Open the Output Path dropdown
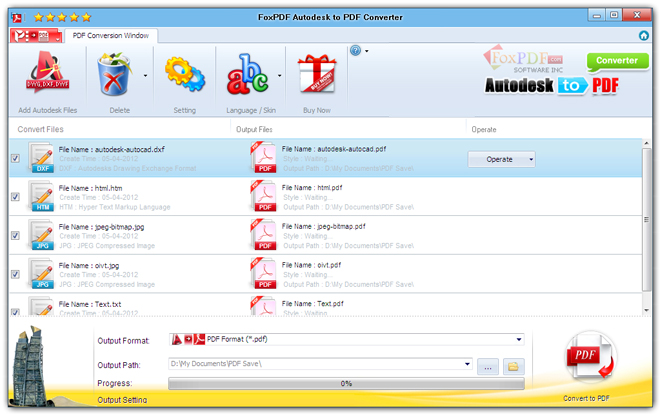 pyautogui.click(x=467, y=364)
